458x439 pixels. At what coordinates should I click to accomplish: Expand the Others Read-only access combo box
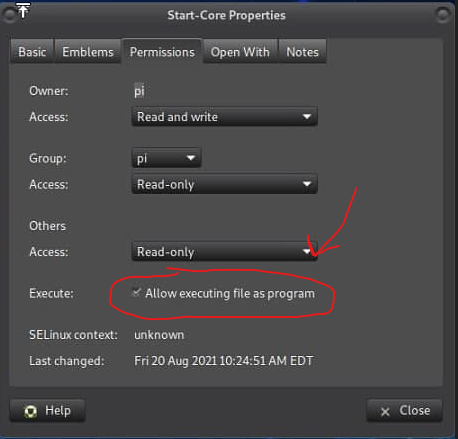pos(225,252)
